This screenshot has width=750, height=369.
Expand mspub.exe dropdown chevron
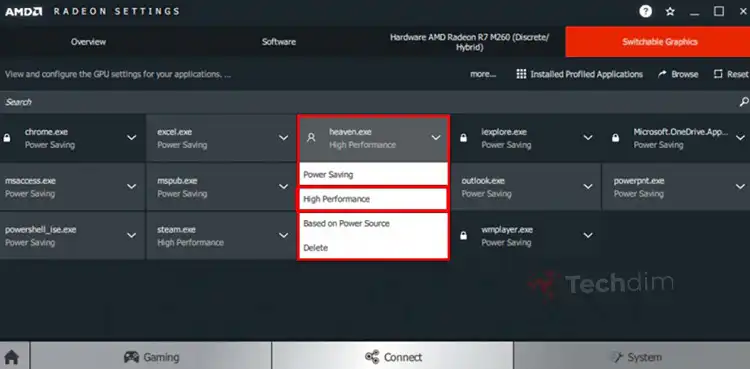(284, 187)
